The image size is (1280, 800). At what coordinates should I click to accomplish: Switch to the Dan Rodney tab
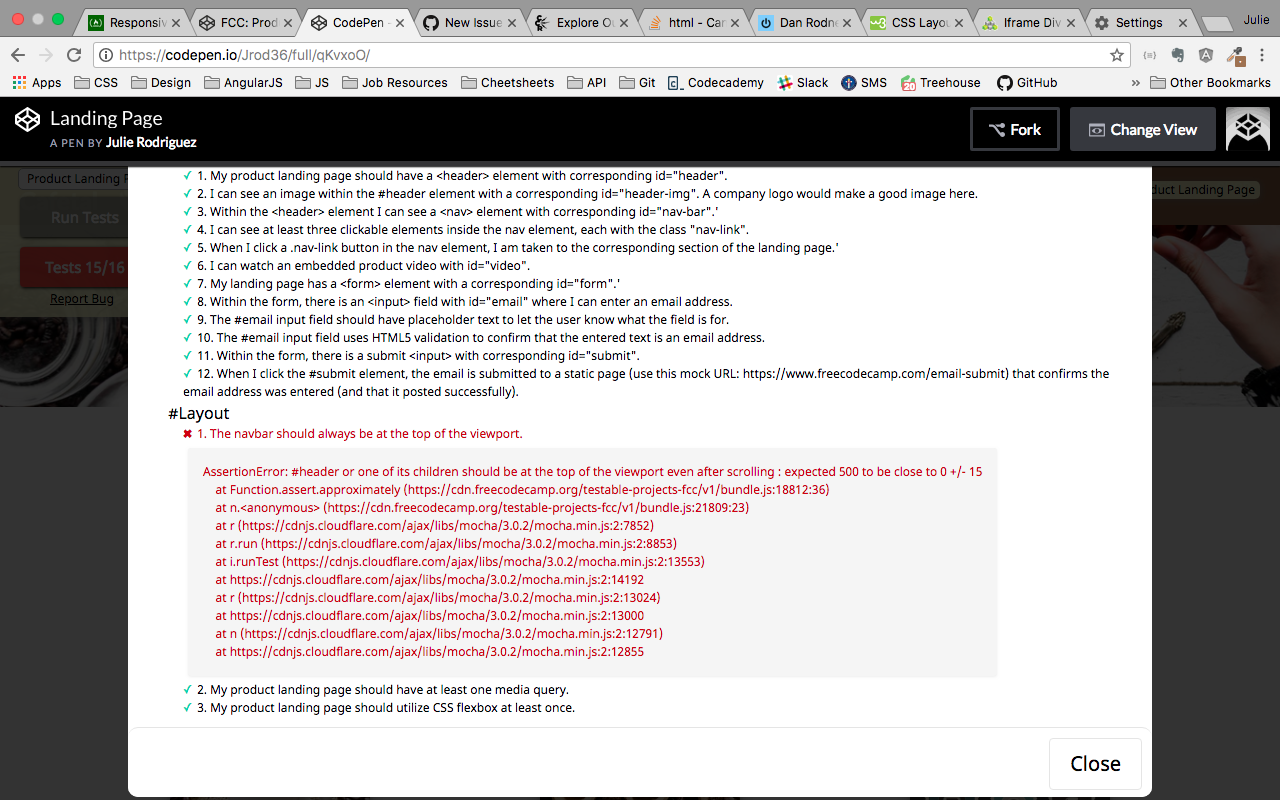(805, 22)
